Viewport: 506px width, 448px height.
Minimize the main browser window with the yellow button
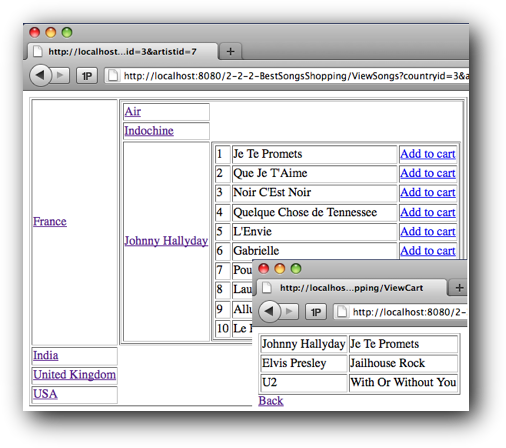[51, 32]
